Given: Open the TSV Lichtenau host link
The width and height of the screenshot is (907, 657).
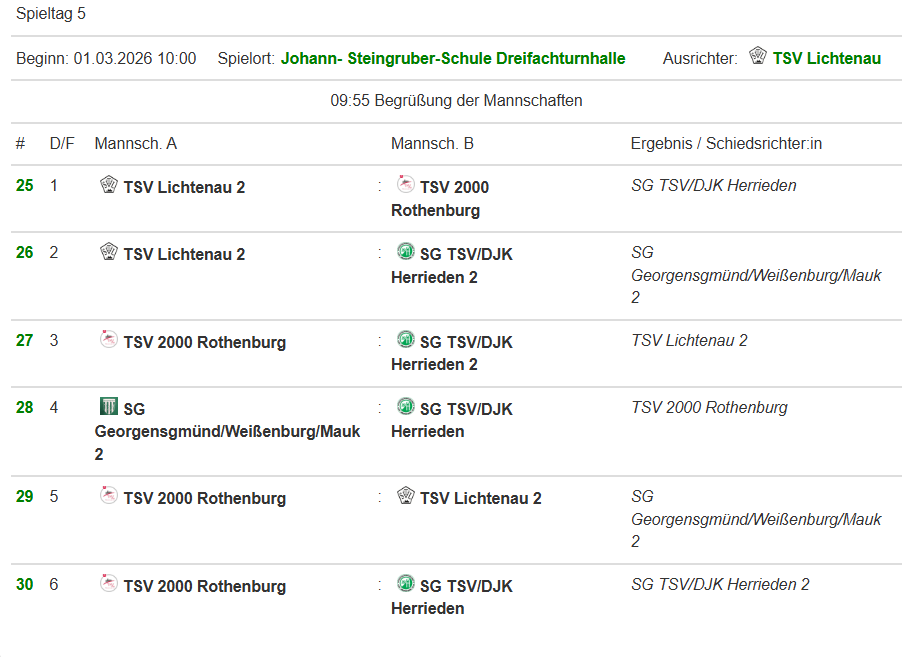Looking at the screenshot, I should [x=827, y=58].
